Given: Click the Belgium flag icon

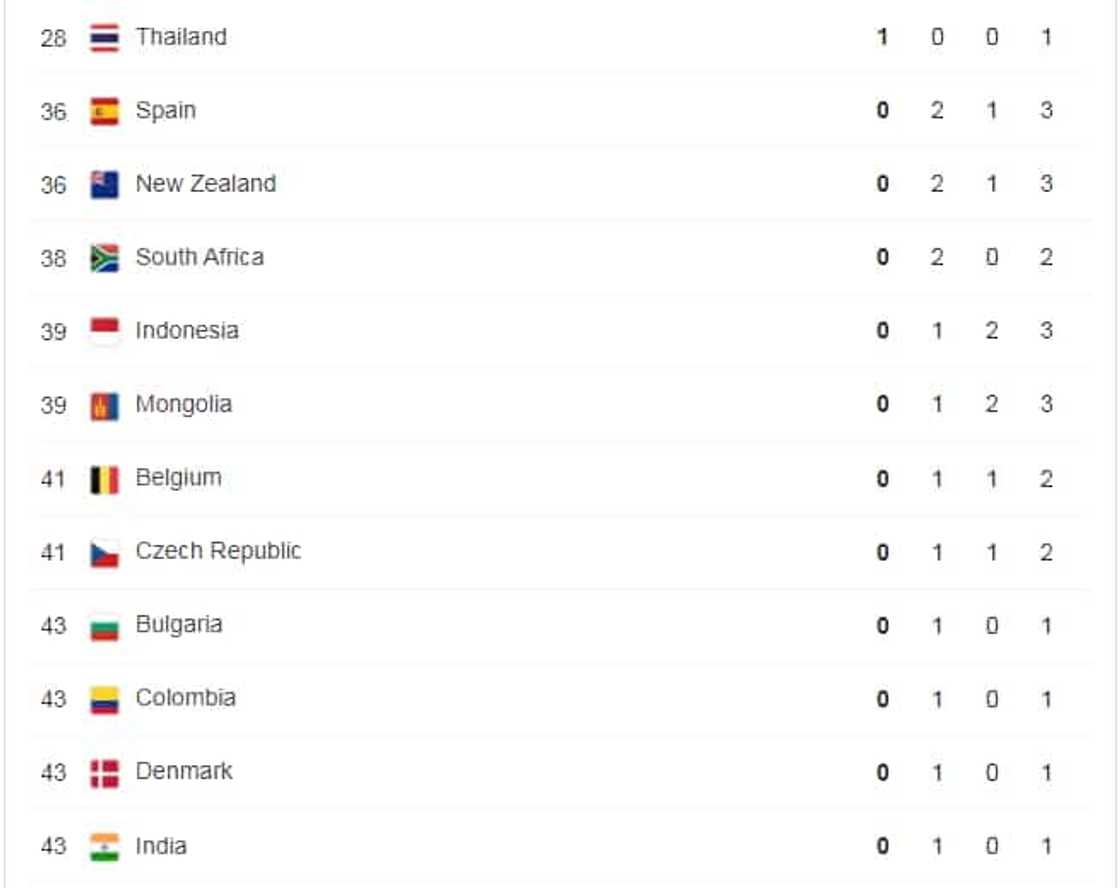Looking at the screenshot, I should click(x=104, y=479).
